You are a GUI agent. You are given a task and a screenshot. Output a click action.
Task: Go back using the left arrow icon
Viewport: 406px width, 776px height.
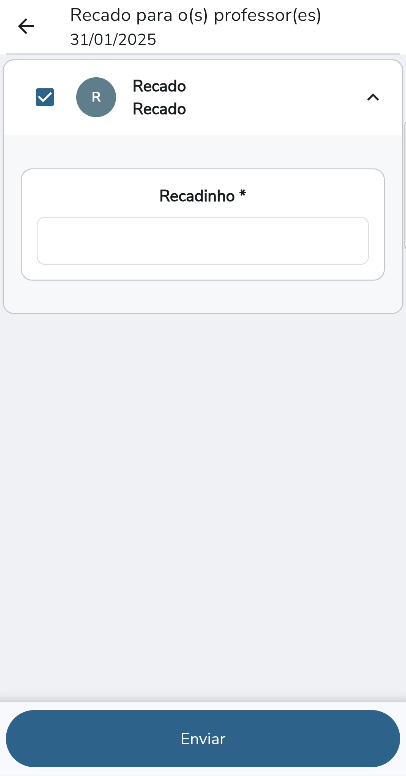tap(26, 26)
